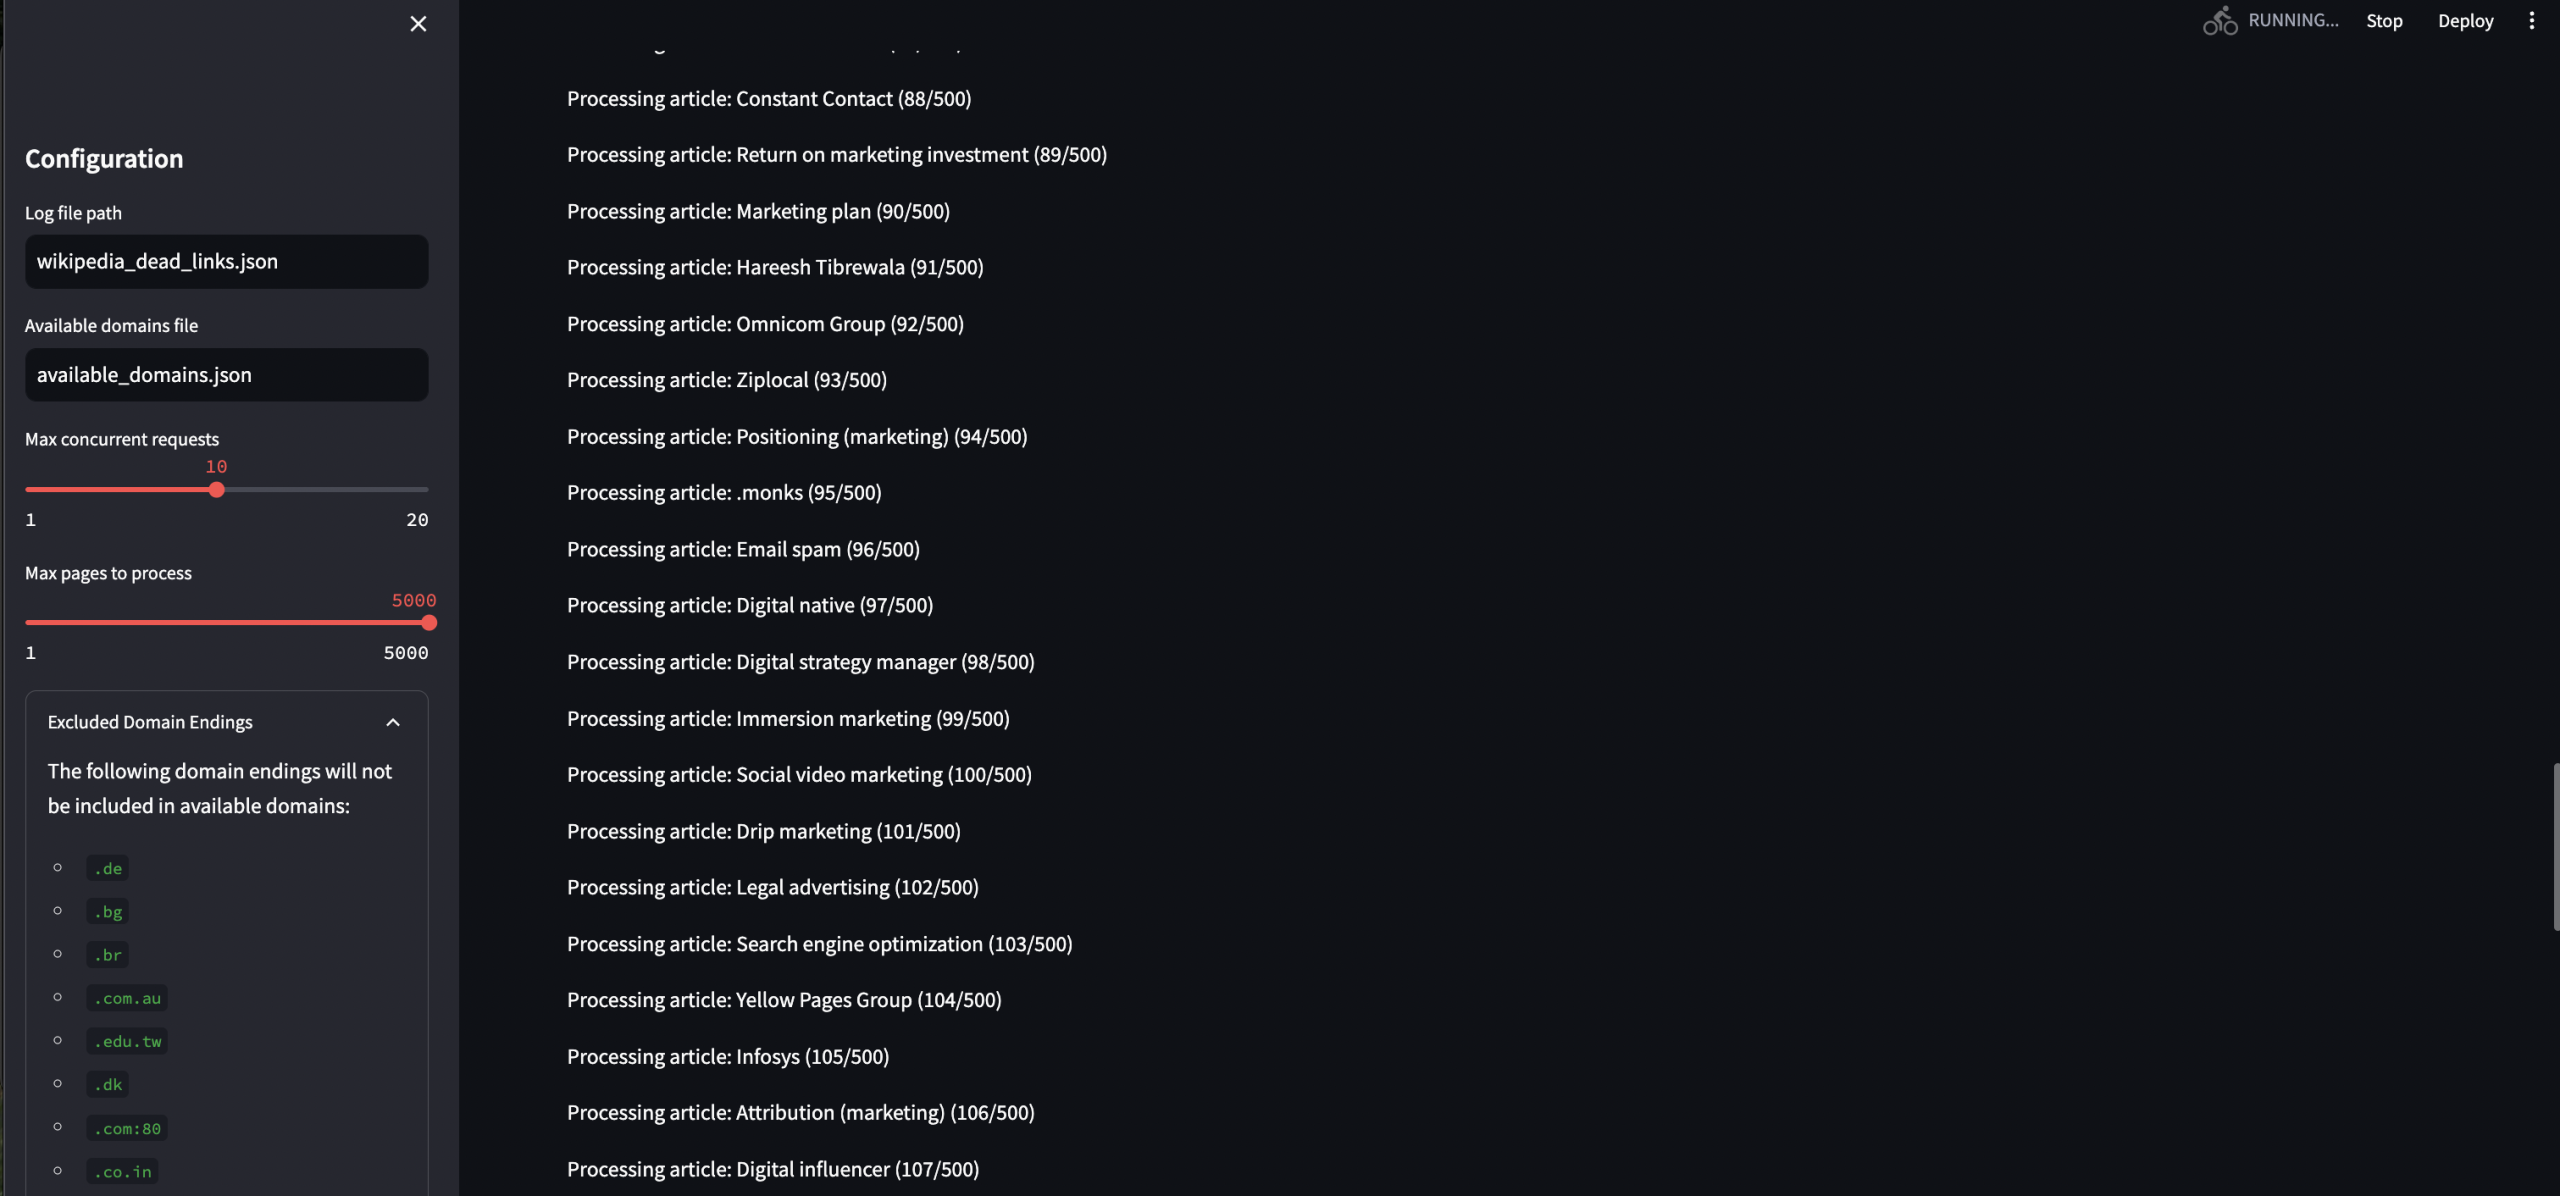This screenshot has width=2560, height=1196.
Task: Click the Email spam processing log line
Action: [x=743, y=549]
